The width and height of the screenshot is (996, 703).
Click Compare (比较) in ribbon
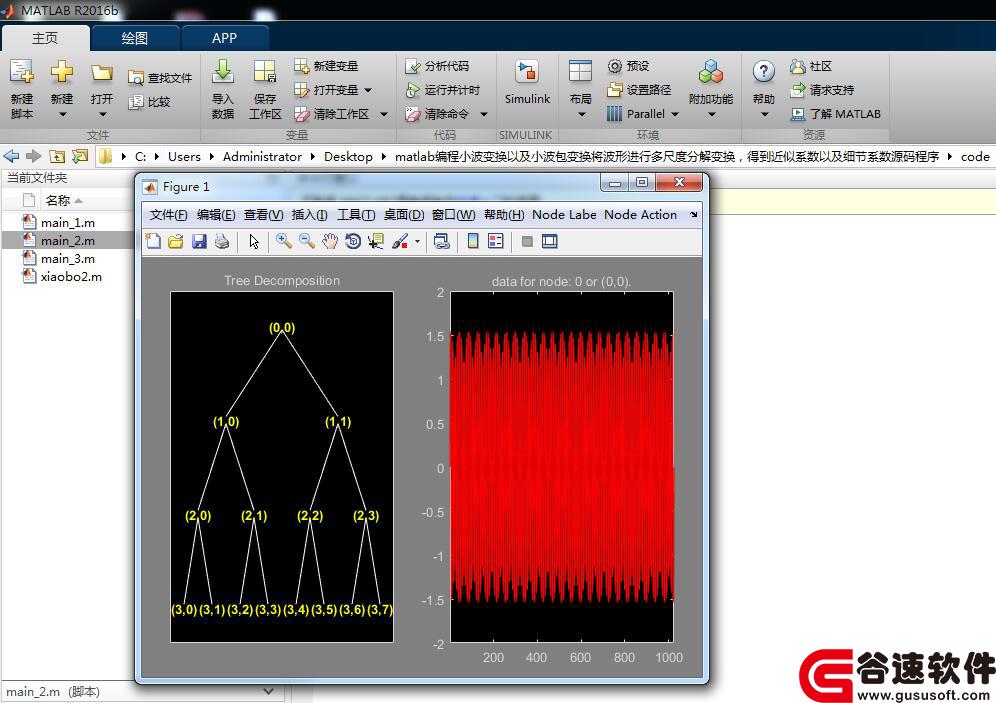[149, 102]
